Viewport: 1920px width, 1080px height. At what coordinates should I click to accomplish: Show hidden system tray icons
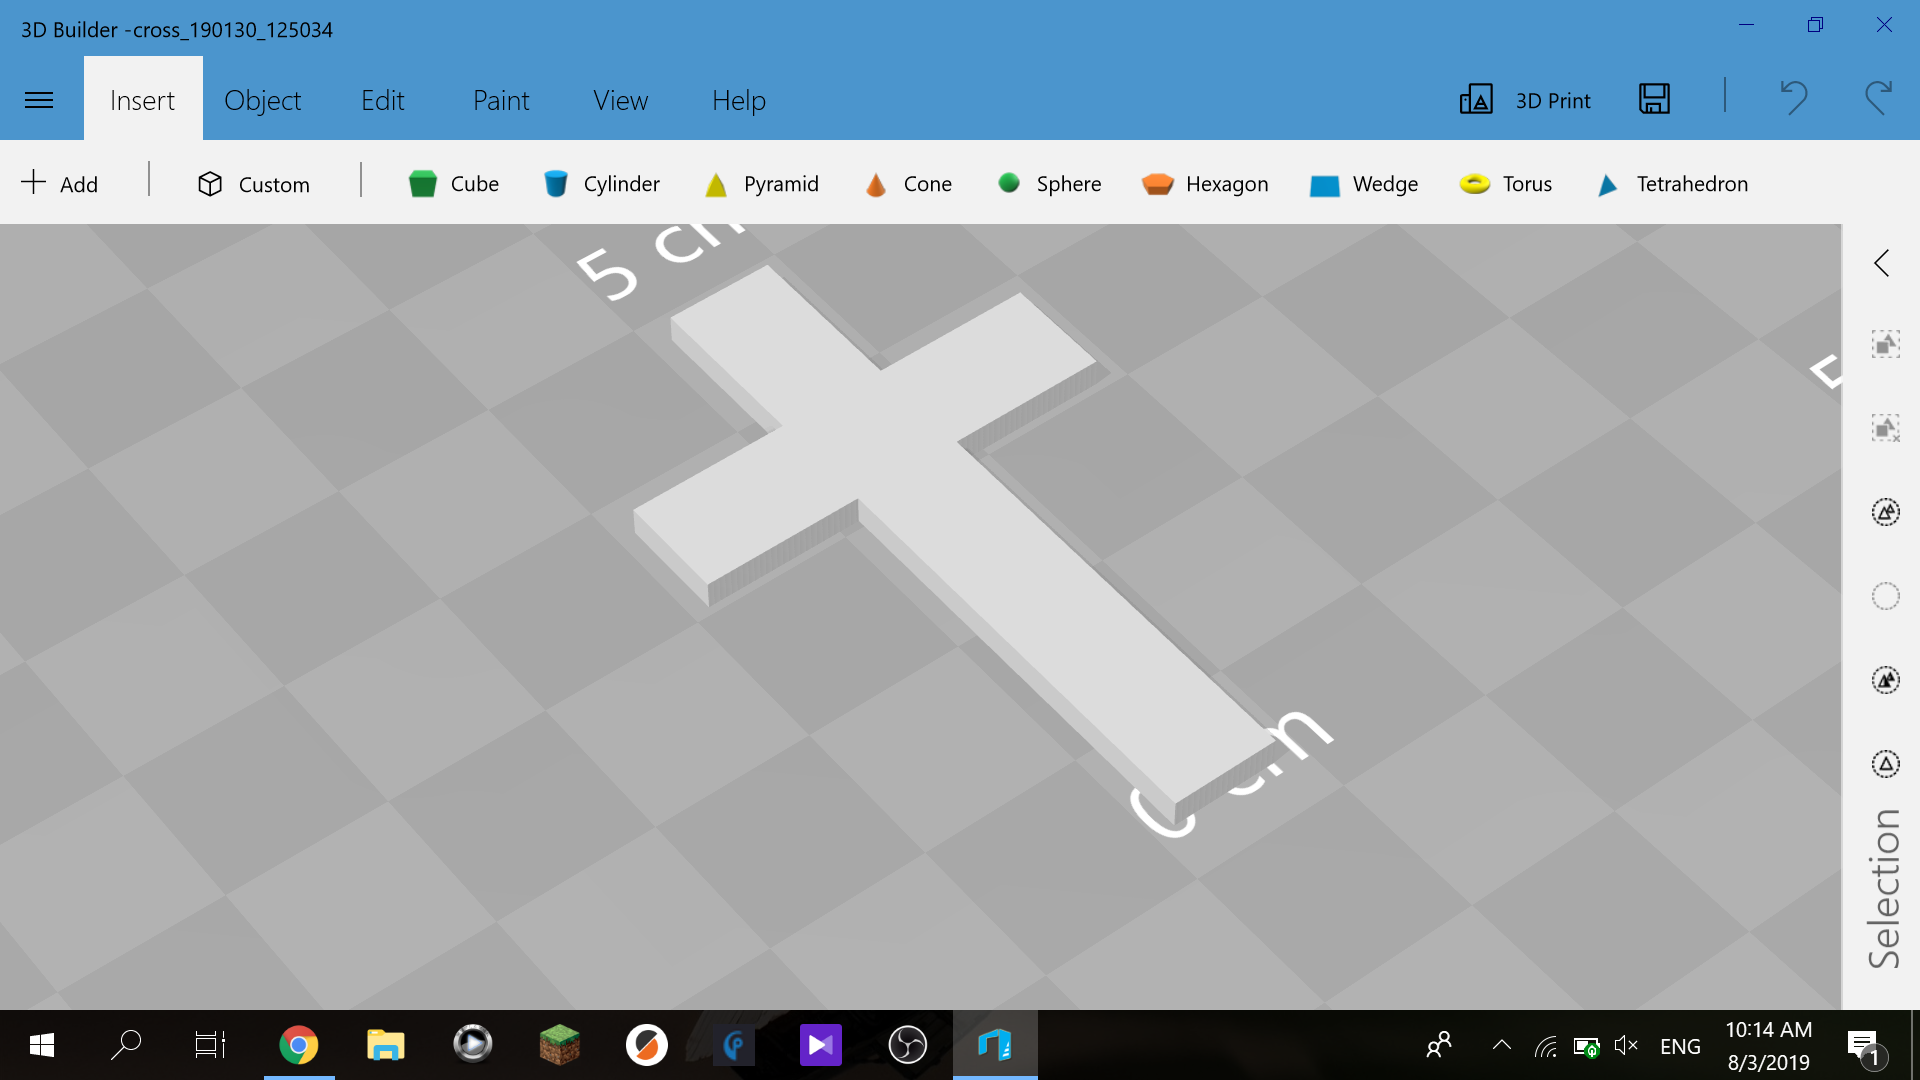coord(1501,1046)
